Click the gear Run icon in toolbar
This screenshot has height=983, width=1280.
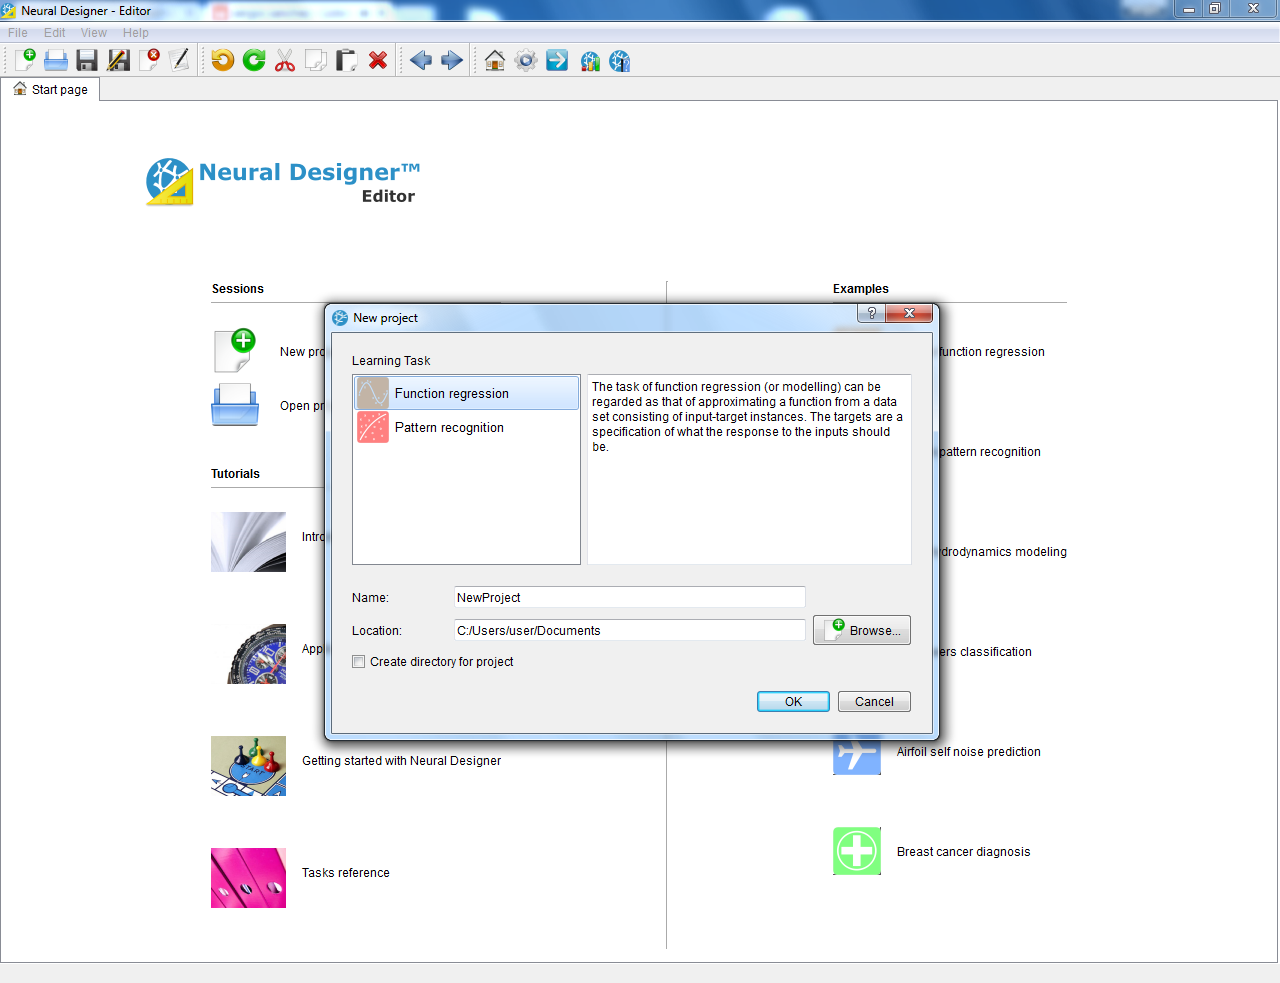tap(526, 60)
